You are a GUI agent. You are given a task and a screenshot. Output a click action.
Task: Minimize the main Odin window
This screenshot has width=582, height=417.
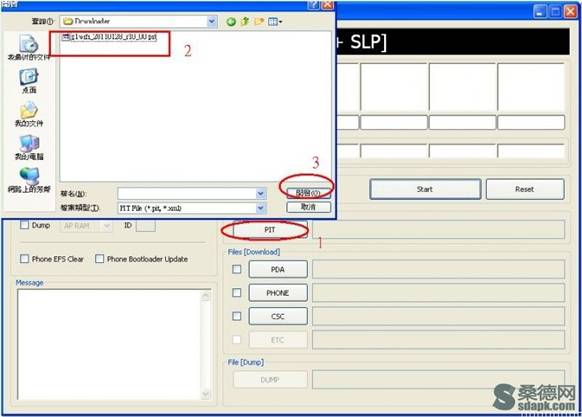coord(540,12)
